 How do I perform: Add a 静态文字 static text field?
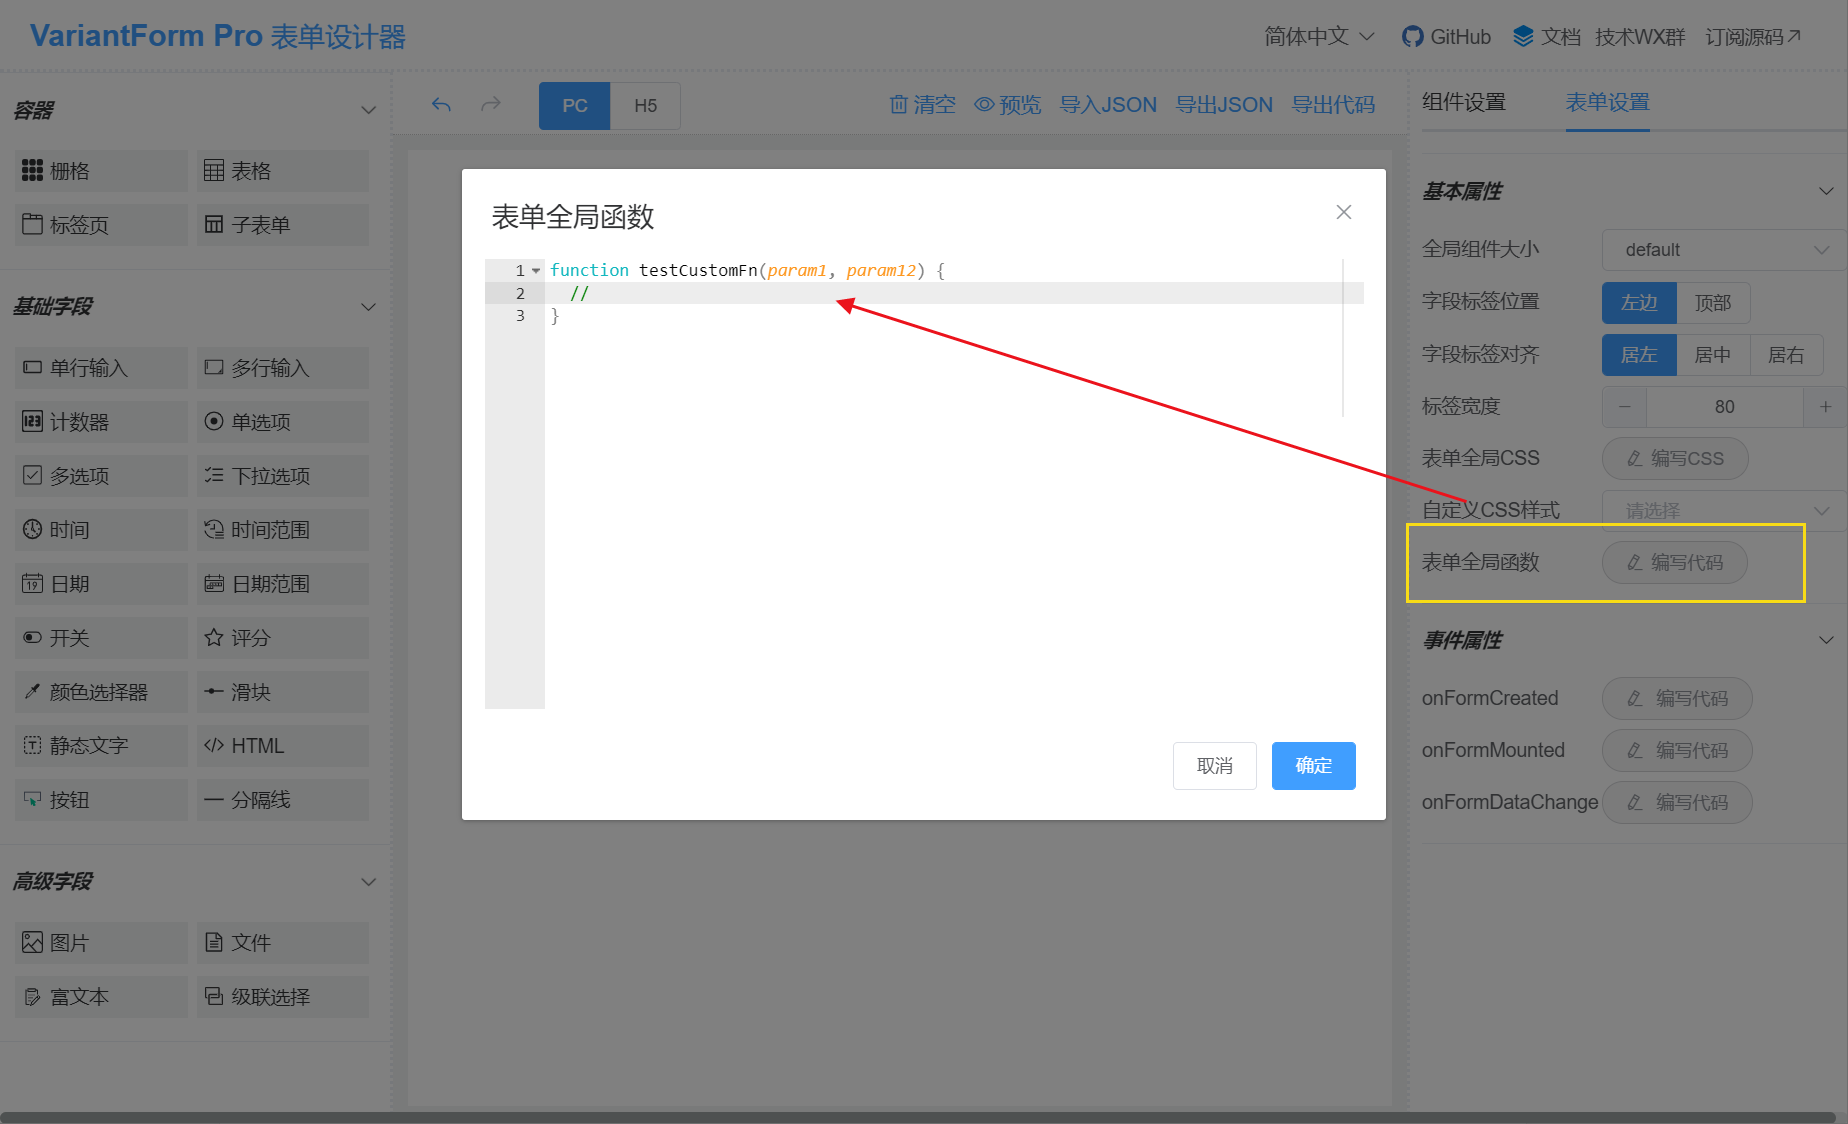click(102, 746)
